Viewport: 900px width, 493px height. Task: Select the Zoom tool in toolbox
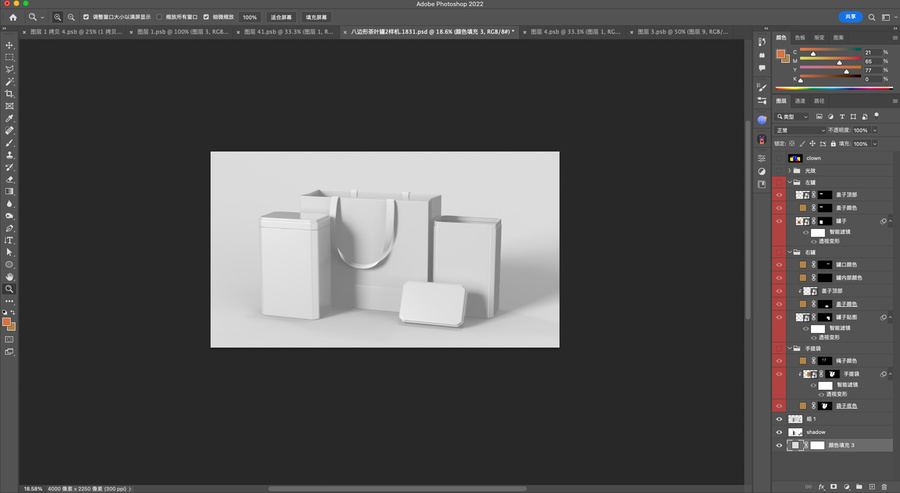pos(9,289)
